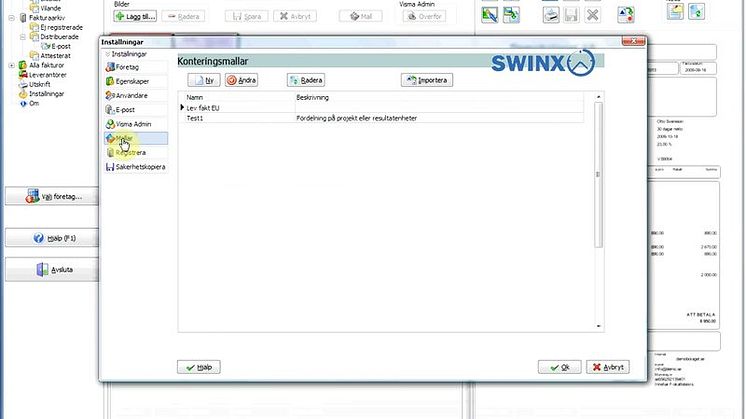Select the Mallar settings section

pos(136,138)
